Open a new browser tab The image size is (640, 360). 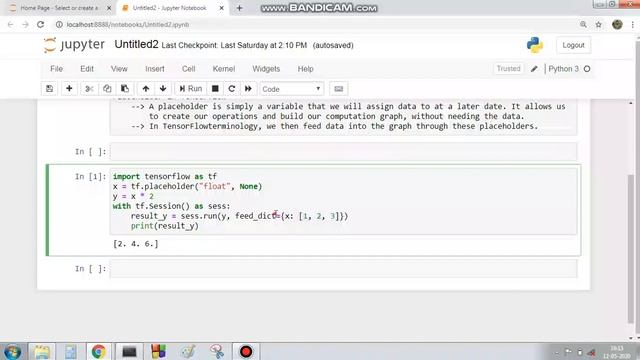[240, 8]
